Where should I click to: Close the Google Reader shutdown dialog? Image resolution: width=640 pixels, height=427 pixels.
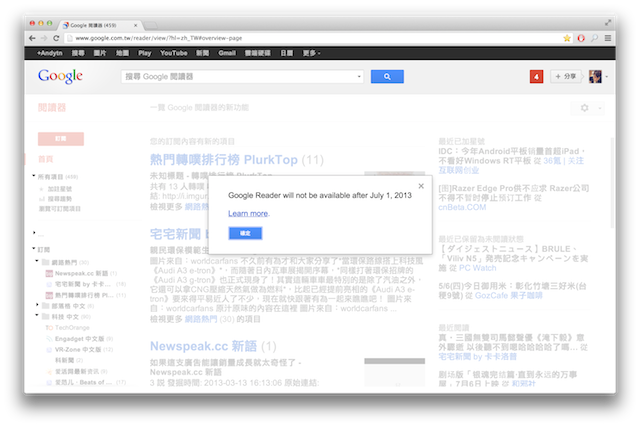coord(420,185)
